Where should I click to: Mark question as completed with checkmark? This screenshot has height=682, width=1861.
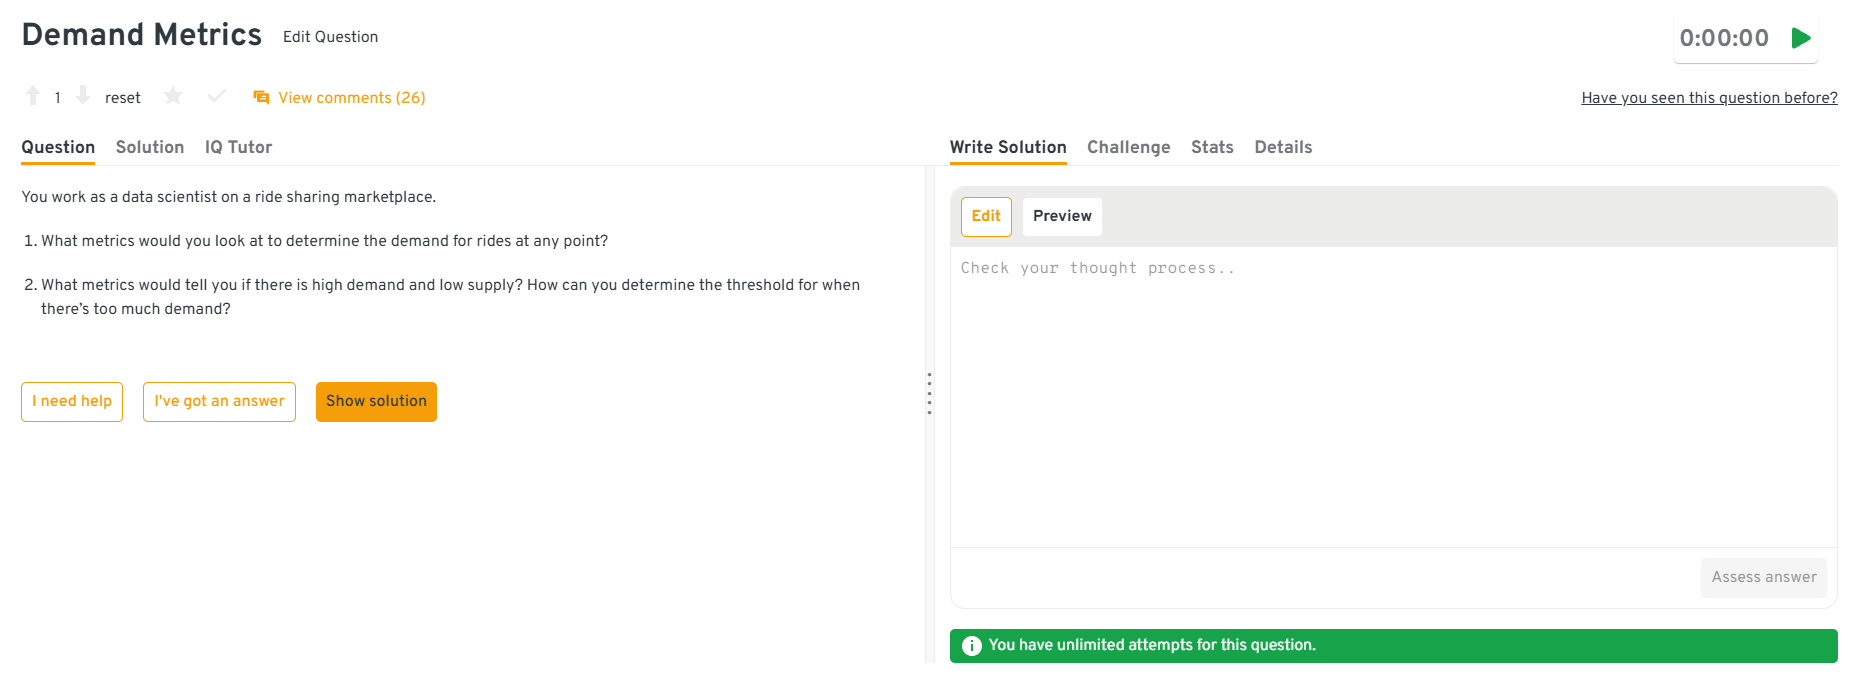217,96
